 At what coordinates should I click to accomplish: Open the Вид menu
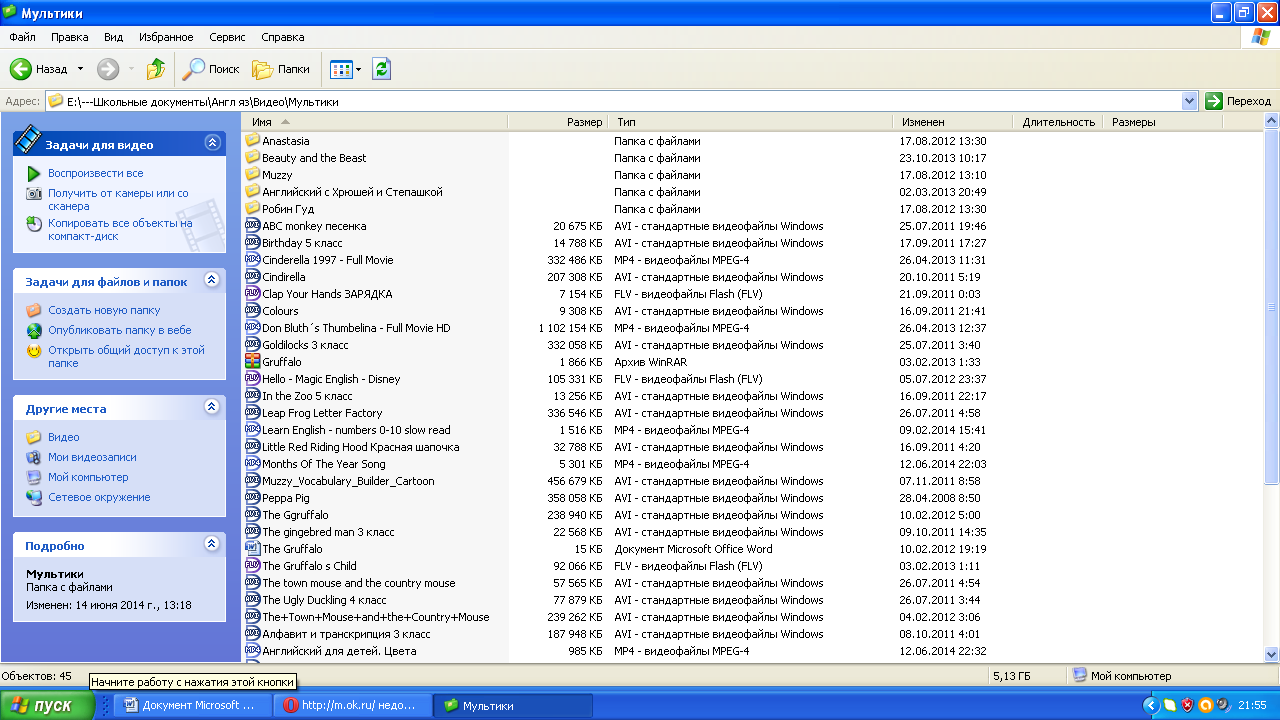coord(114,37)
